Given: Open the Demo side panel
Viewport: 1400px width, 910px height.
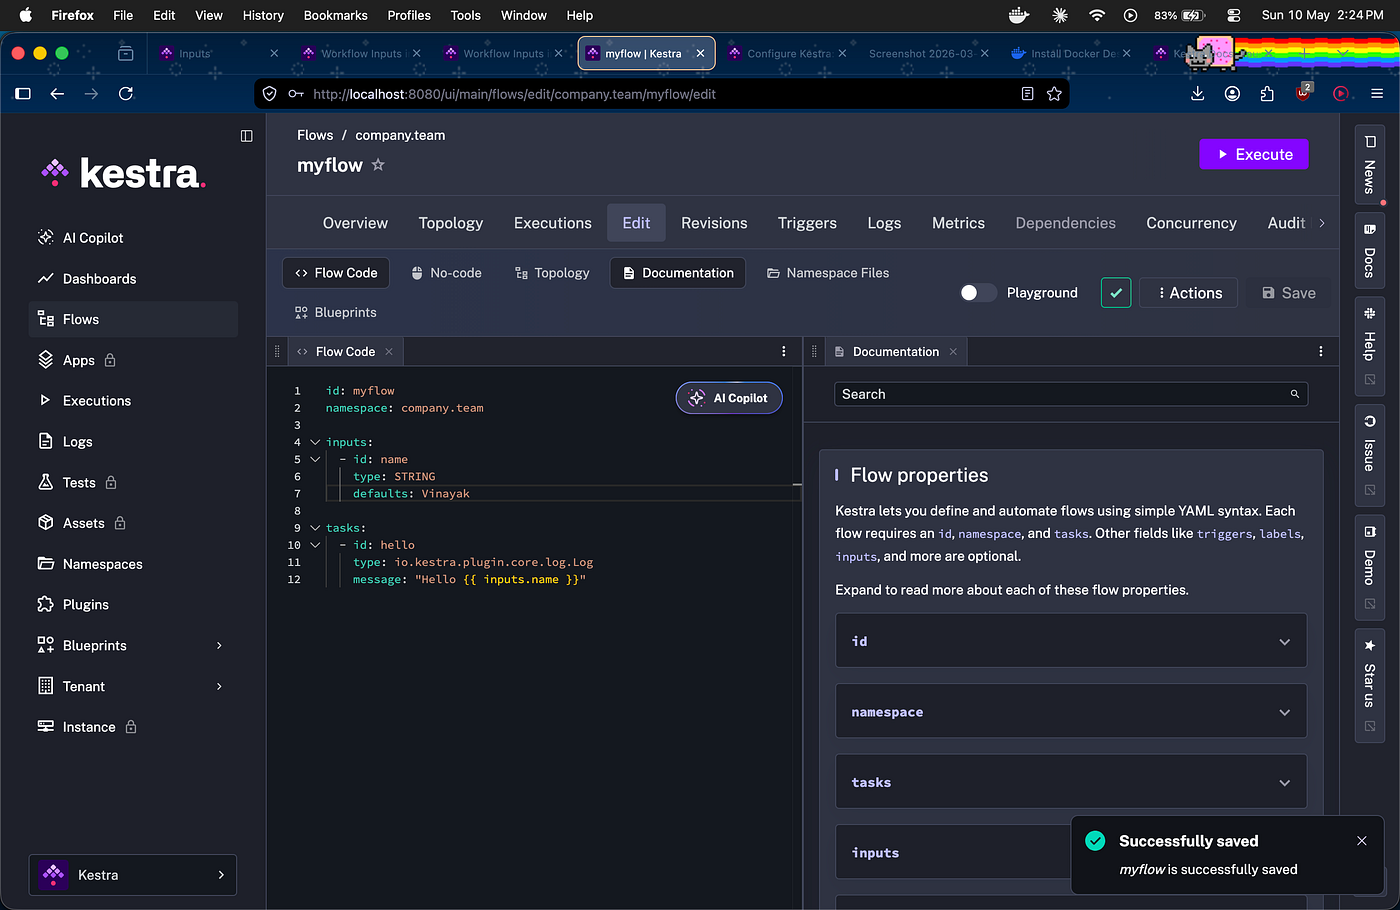Looking at the screenshot, I should [x=1369, y=566].
